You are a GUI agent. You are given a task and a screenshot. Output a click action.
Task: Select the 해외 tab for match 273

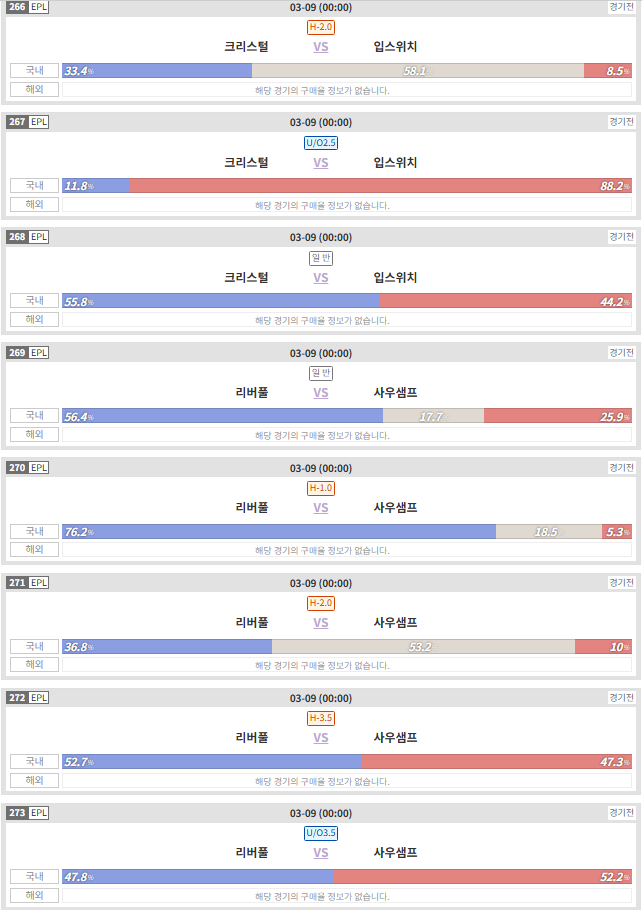[34, 895]
